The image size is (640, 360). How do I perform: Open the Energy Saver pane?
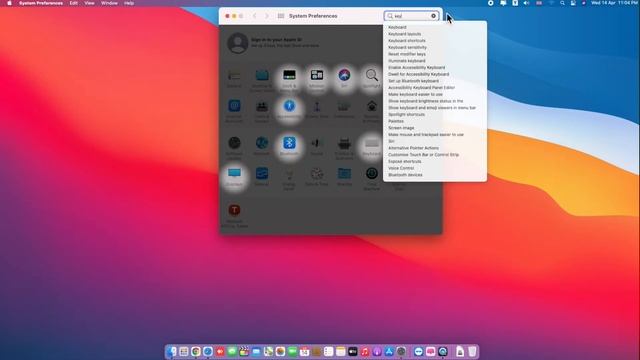pos(289,174)
